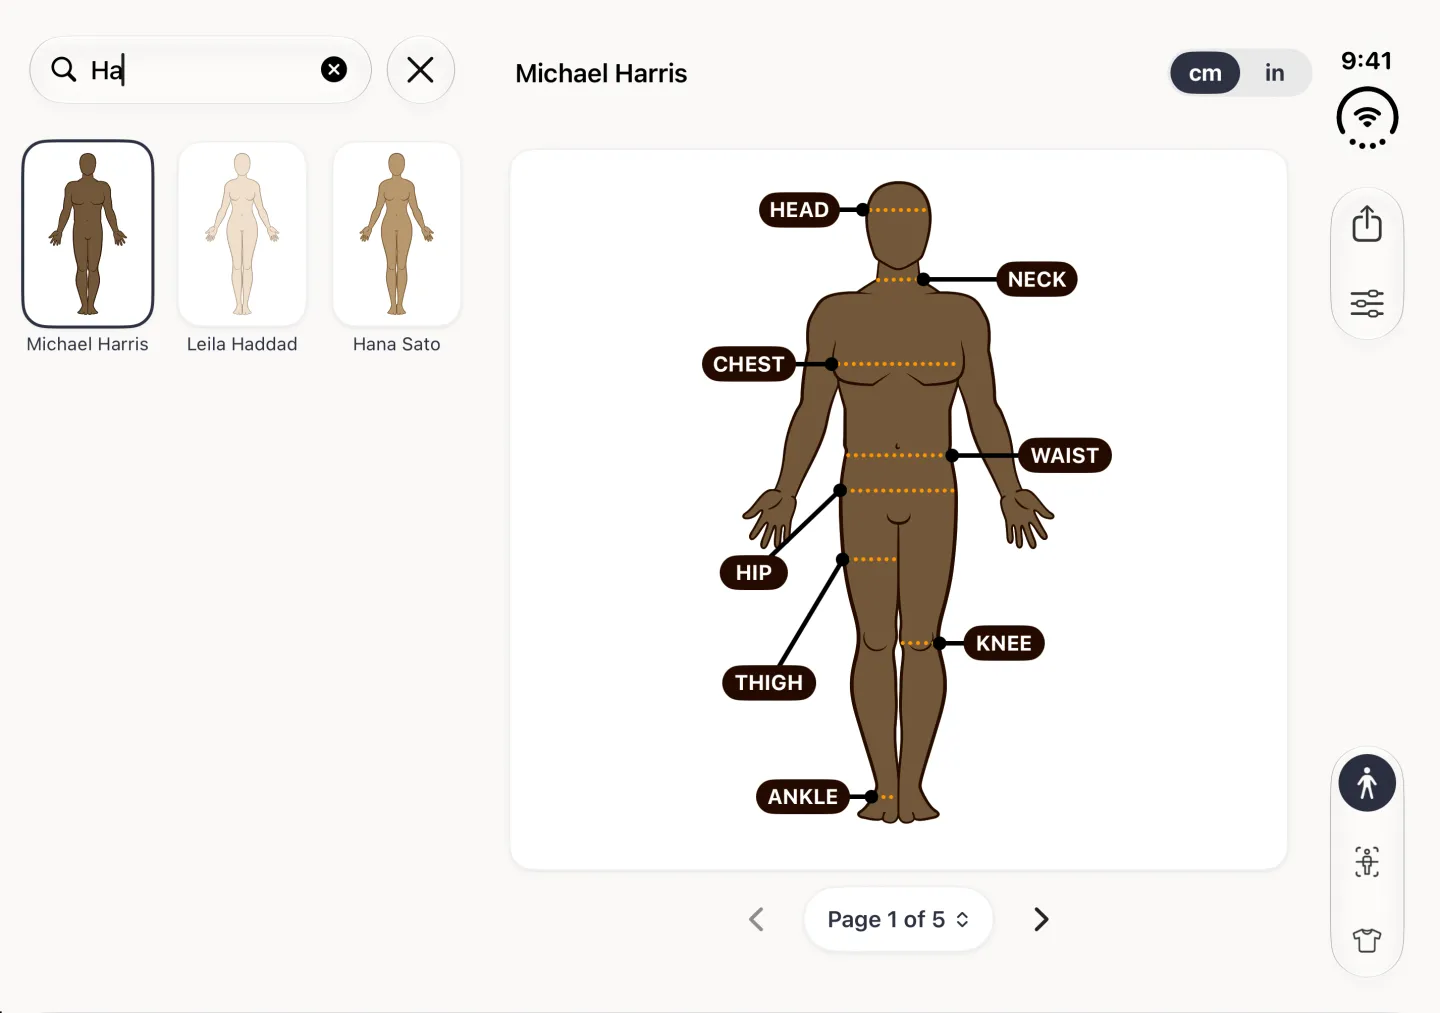Viewport: 1440px width, 1013px height.
Task: Select the clothing shirt view icon
Action: [1367, 940]
